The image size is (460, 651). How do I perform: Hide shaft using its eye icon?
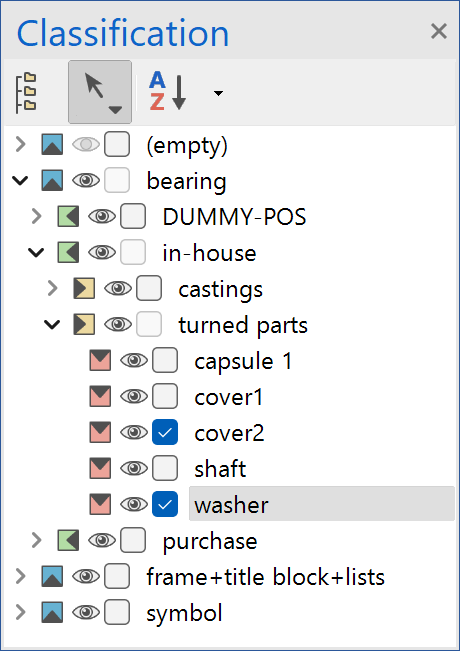[134, 468]
